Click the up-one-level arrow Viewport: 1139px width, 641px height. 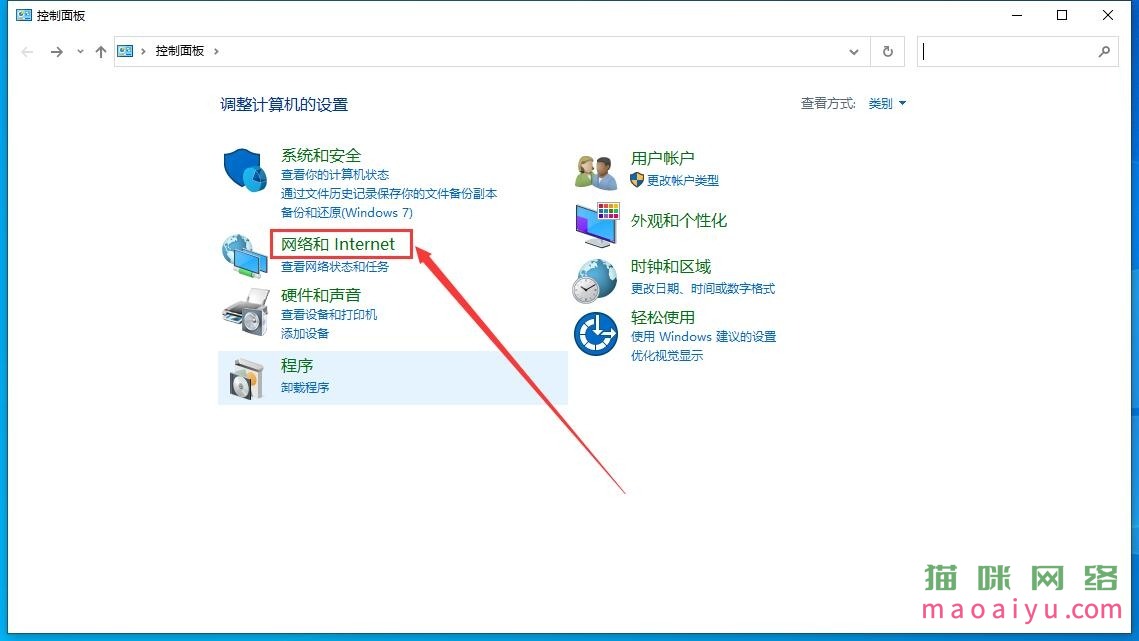[x=100, y=51]
